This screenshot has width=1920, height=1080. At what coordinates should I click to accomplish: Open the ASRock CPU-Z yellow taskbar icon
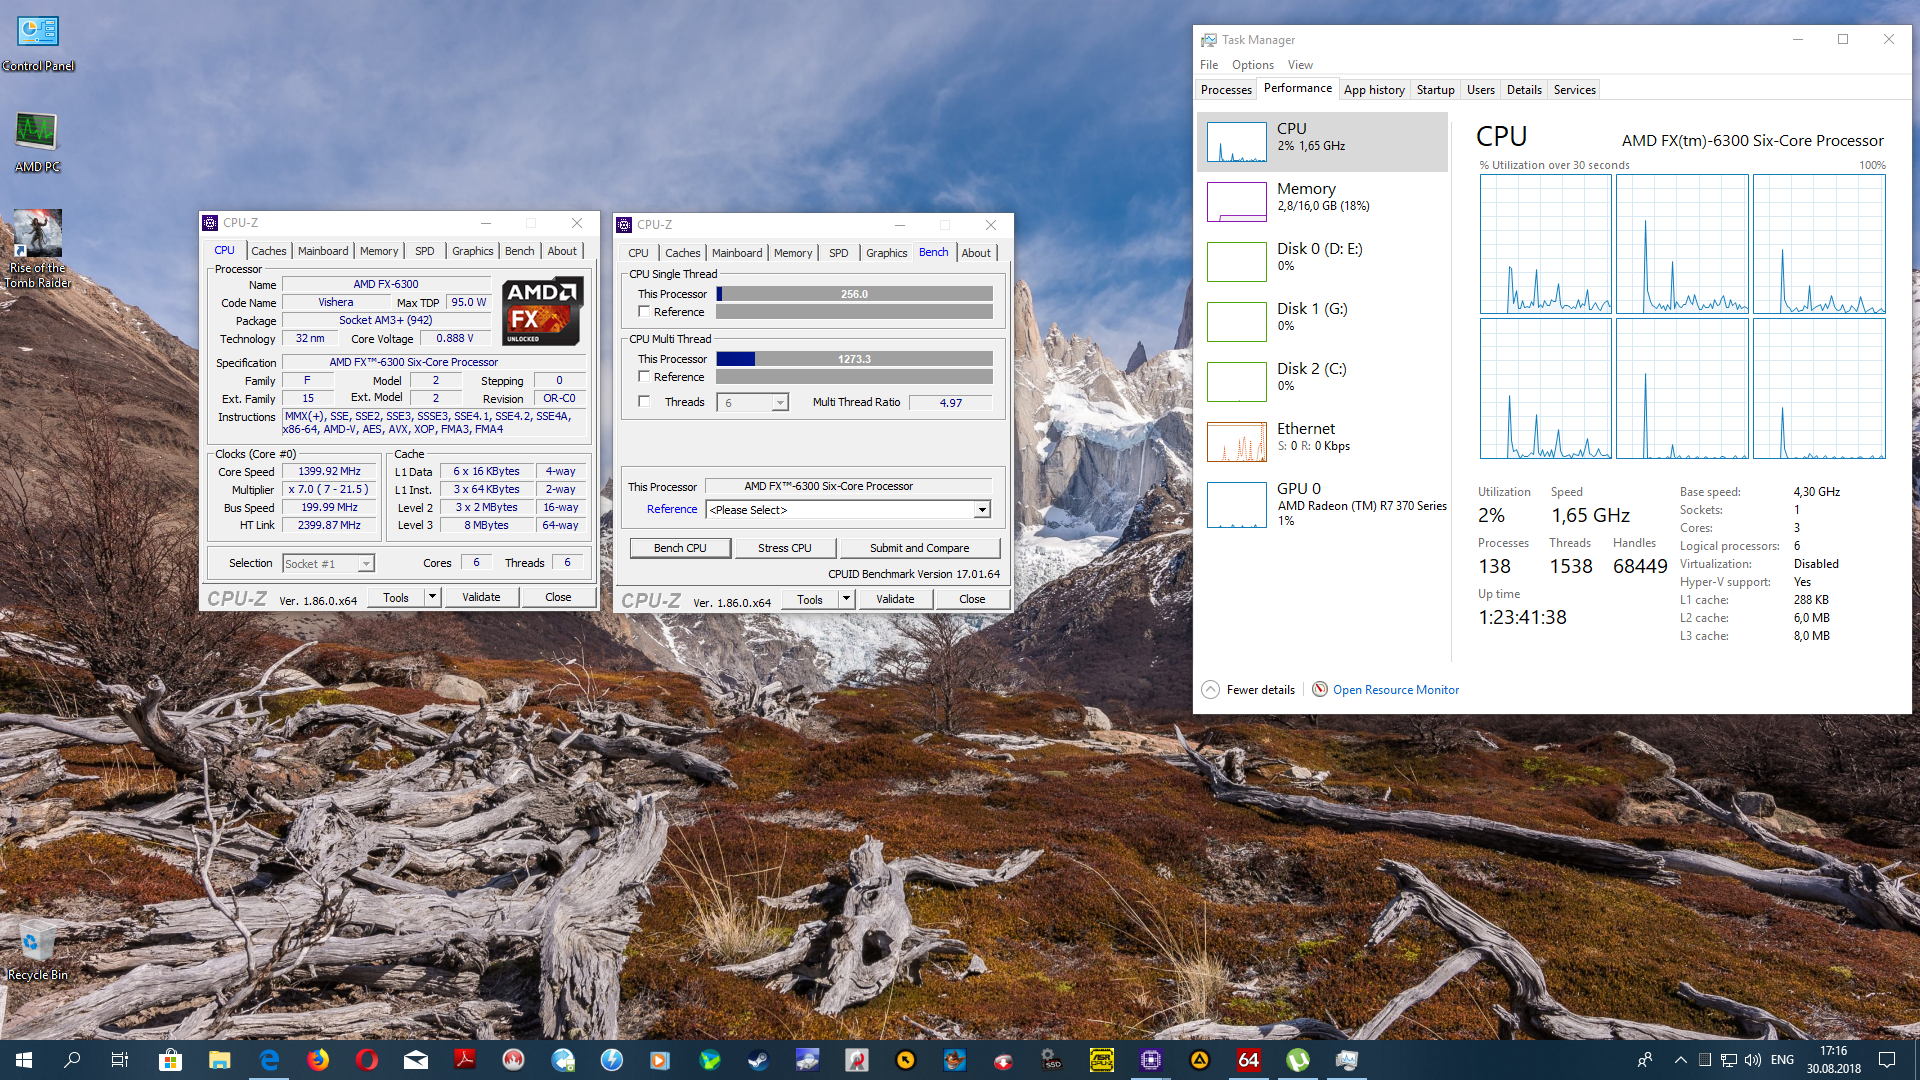pos(1102,1060)
